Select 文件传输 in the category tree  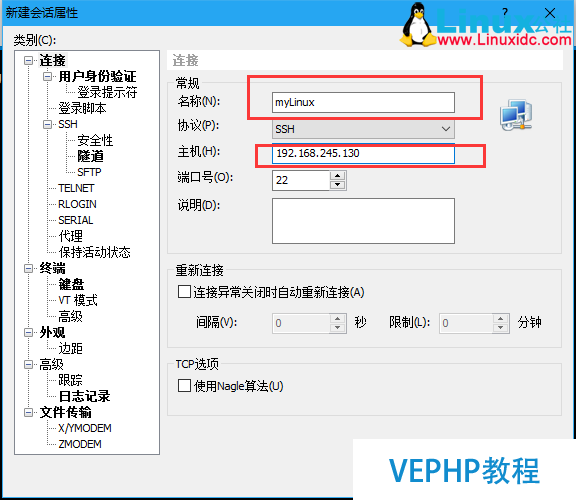pyautogui.click(x=65, y=413)
